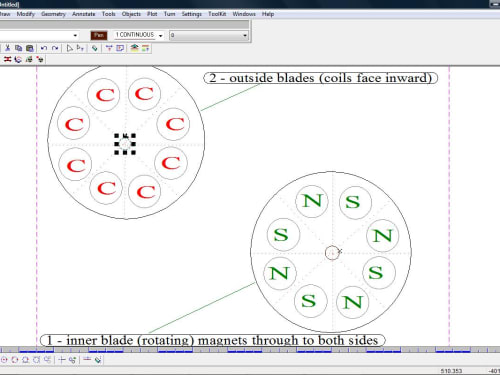
Task: Click the Paste icon in toolbar
Action: coord(30,48)
